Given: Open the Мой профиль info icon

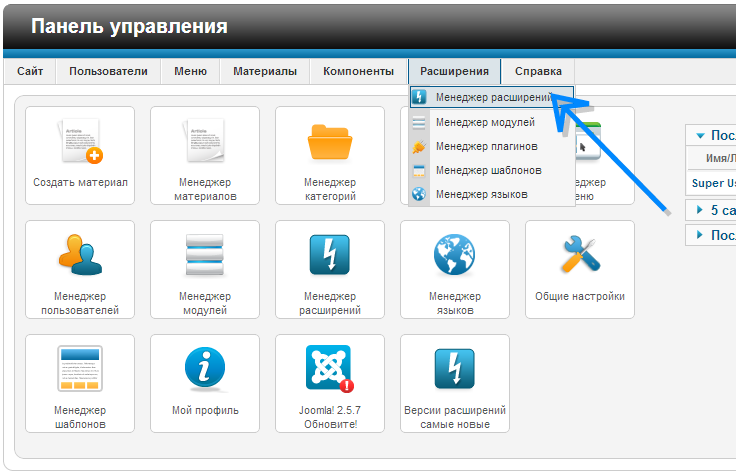Looking at the screenshot, I should click(x=205, y=371).
